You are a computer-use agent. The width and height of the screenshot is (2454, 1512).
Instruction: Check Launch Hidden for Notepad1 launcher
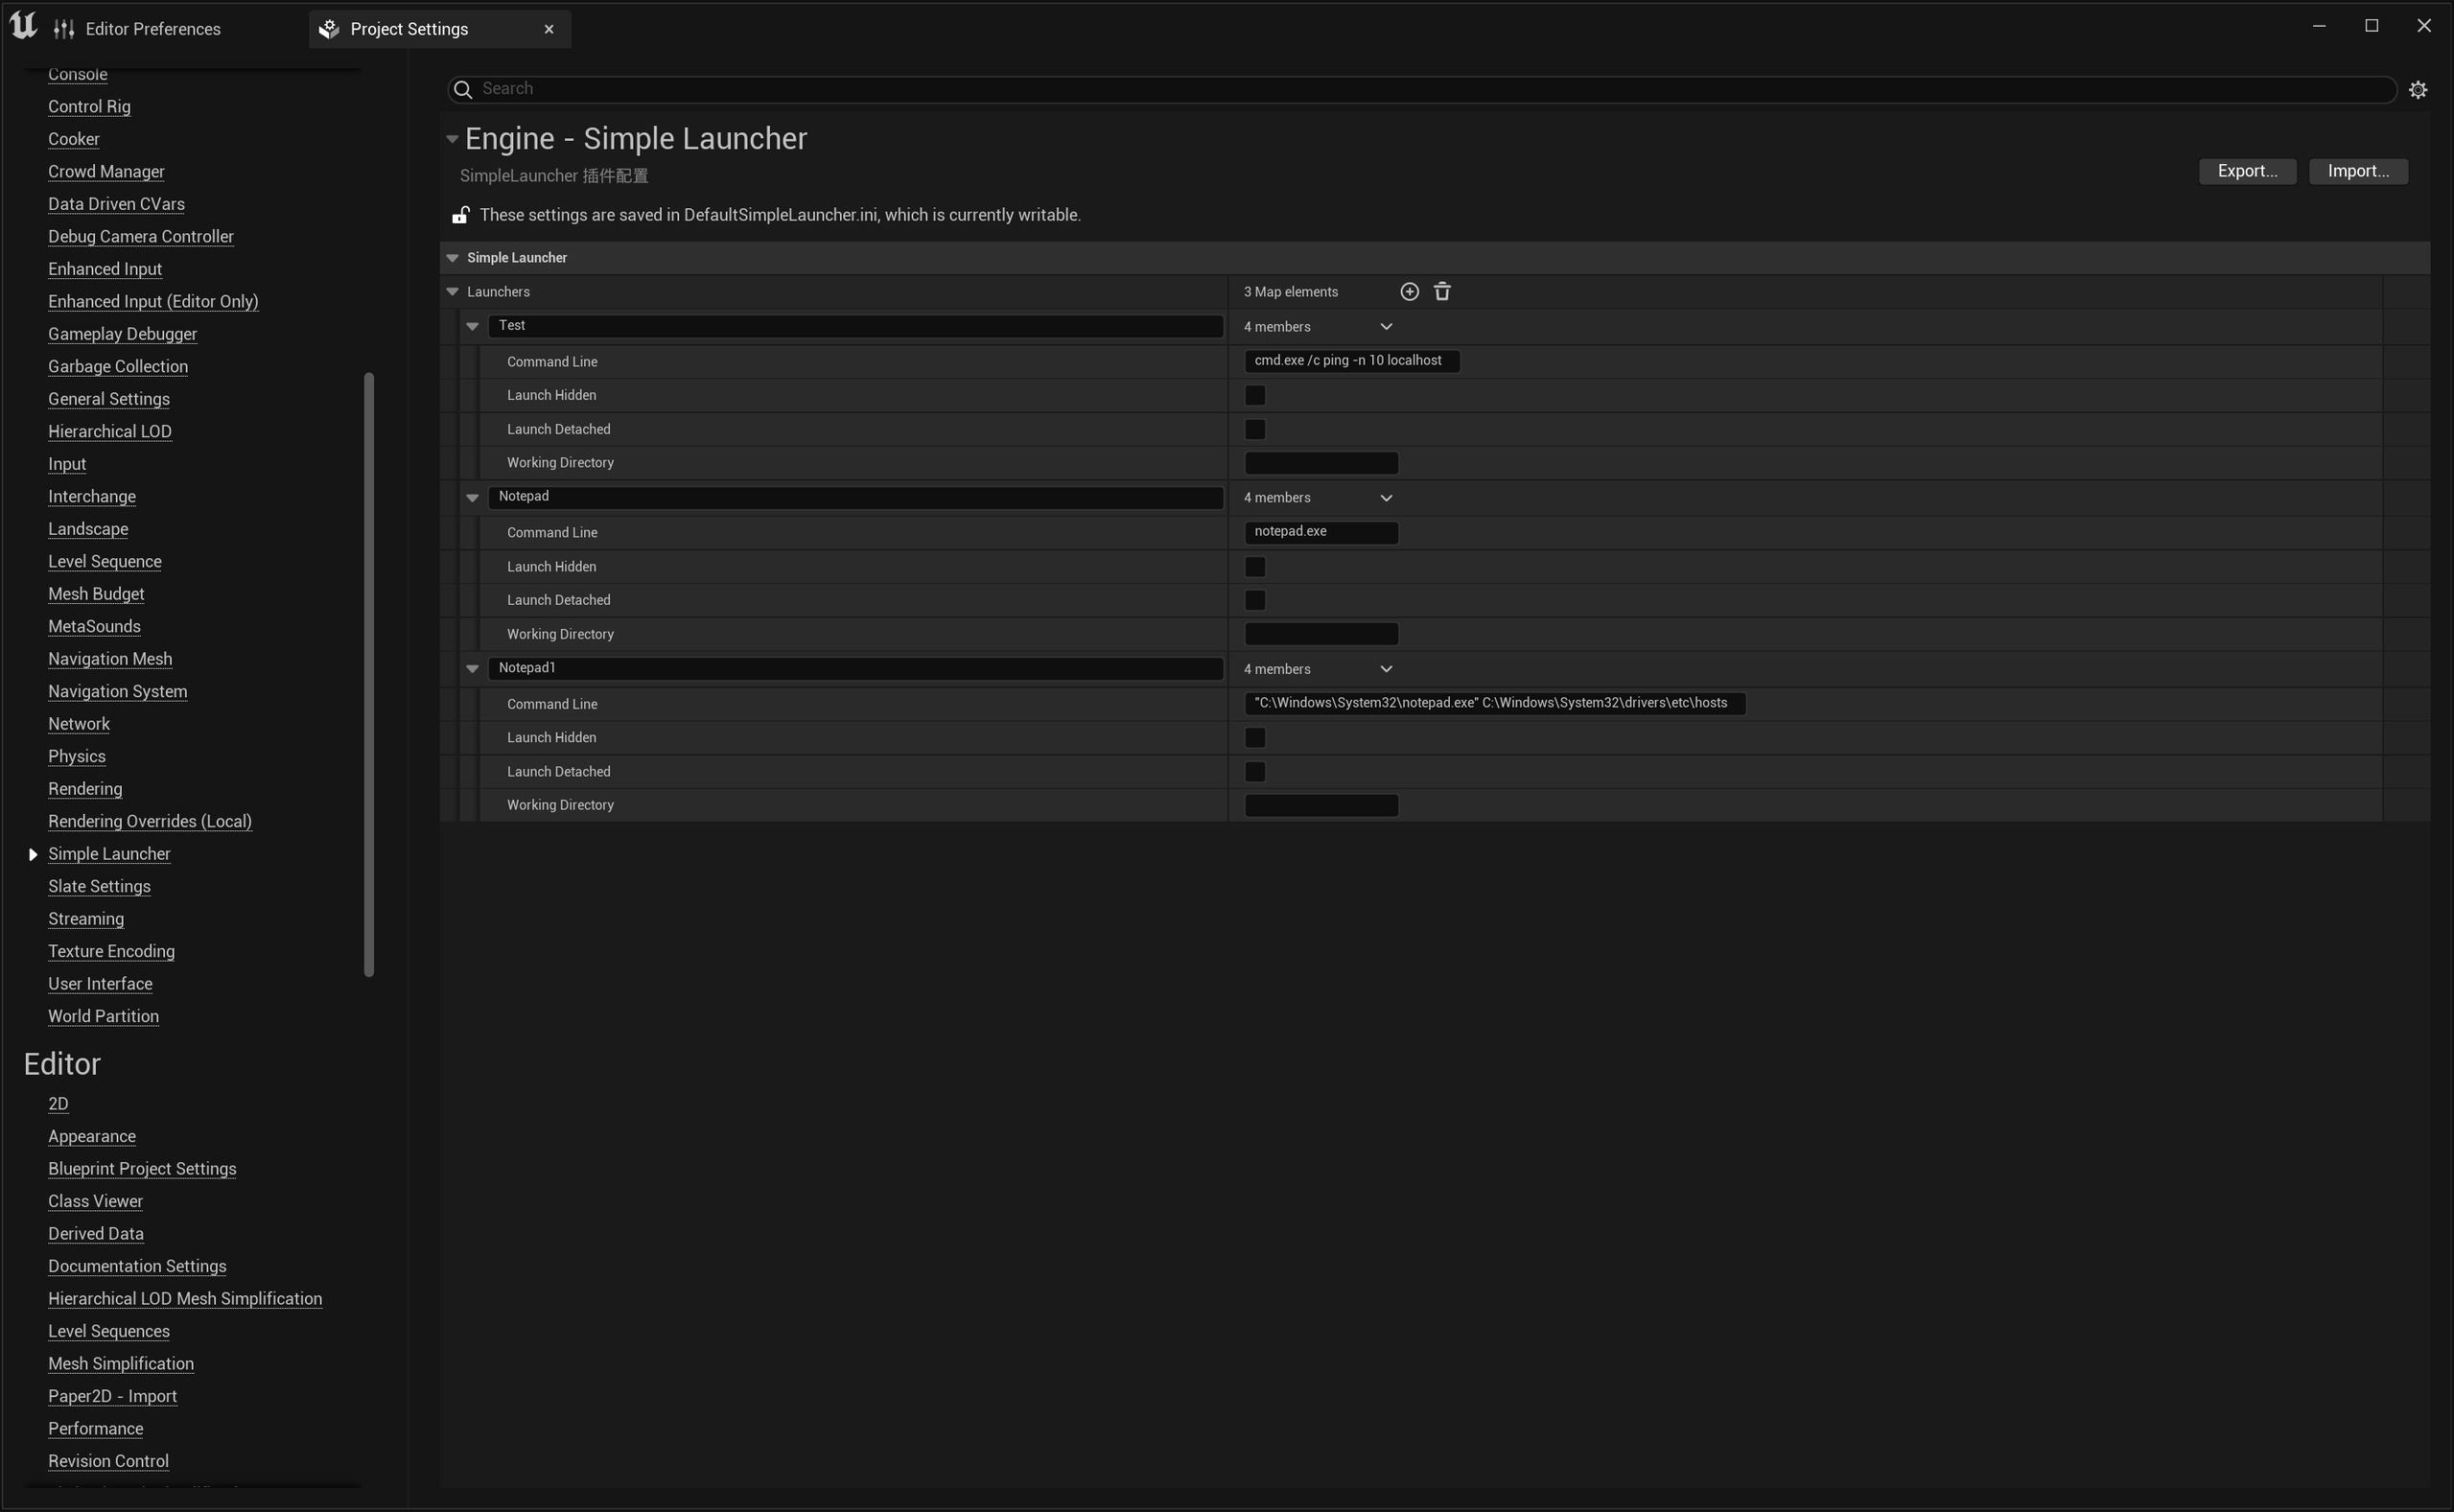(1255, 738)
